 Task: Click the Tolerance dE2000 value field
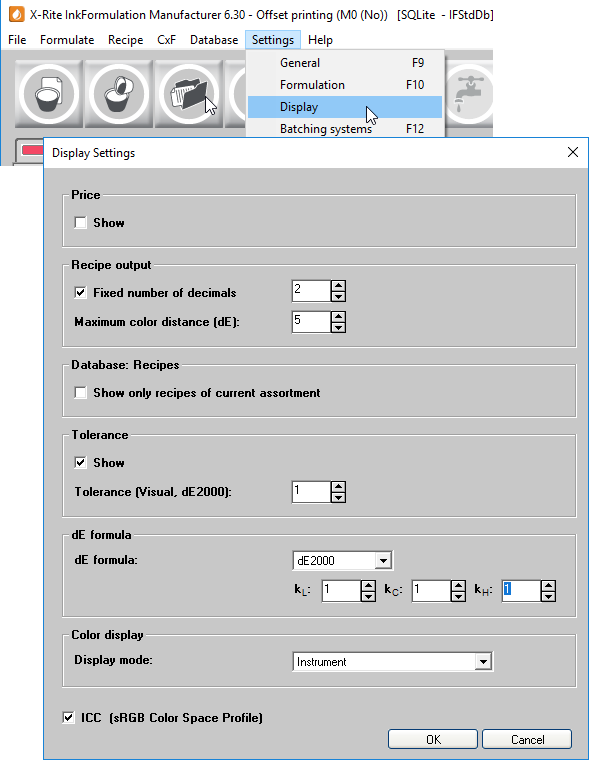[311, 492]
